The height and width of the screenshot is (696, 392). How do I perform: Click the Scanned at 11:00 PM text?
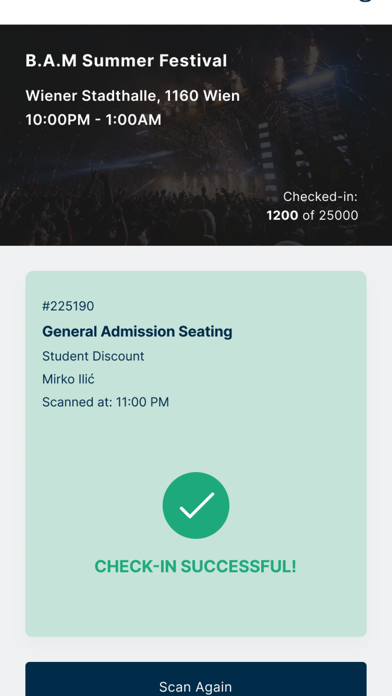[x=106, y=402]
